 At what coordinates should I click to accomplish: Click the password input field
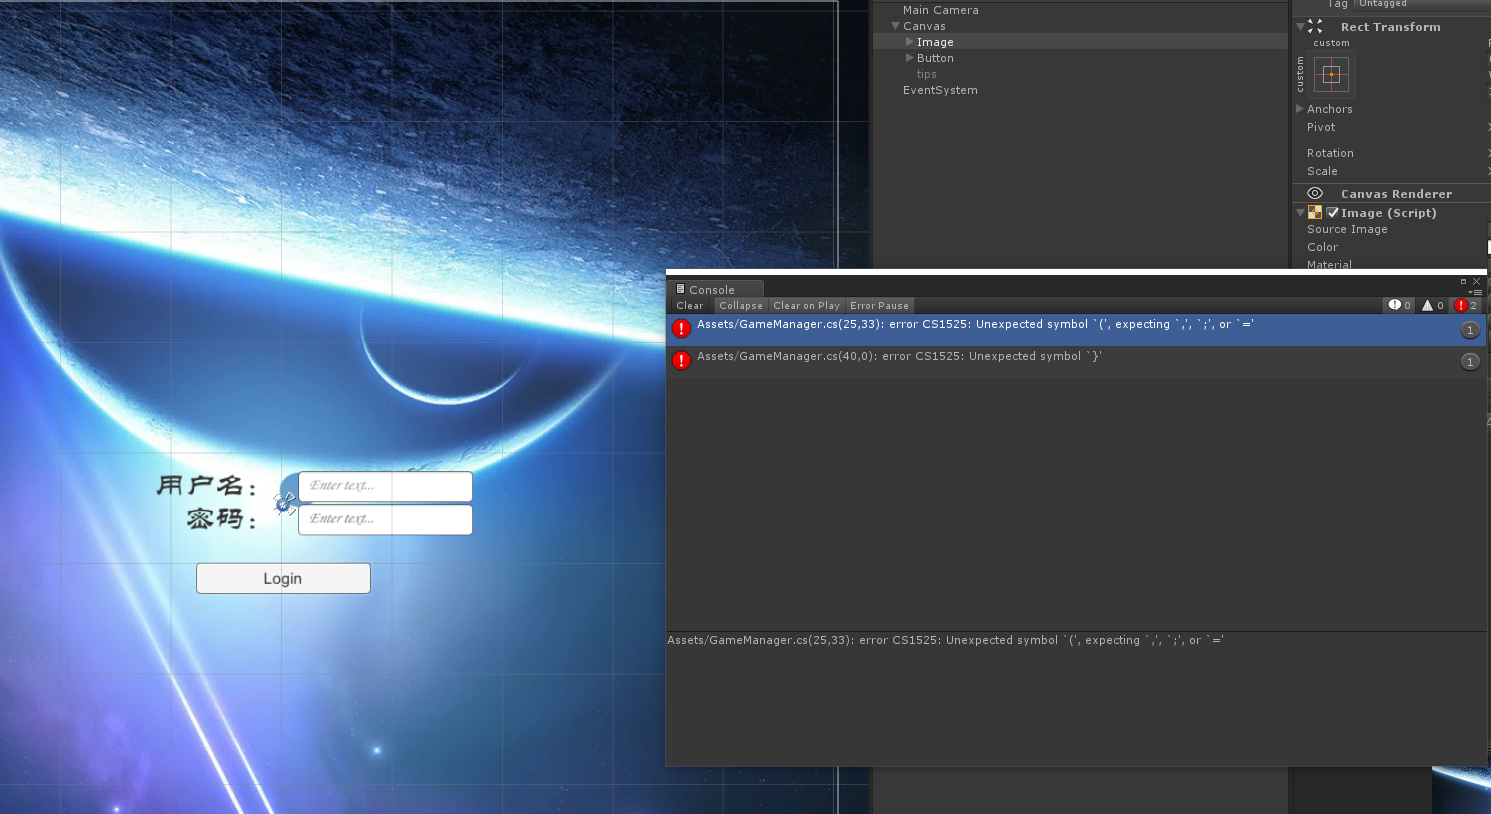click(x=385, y=519)
